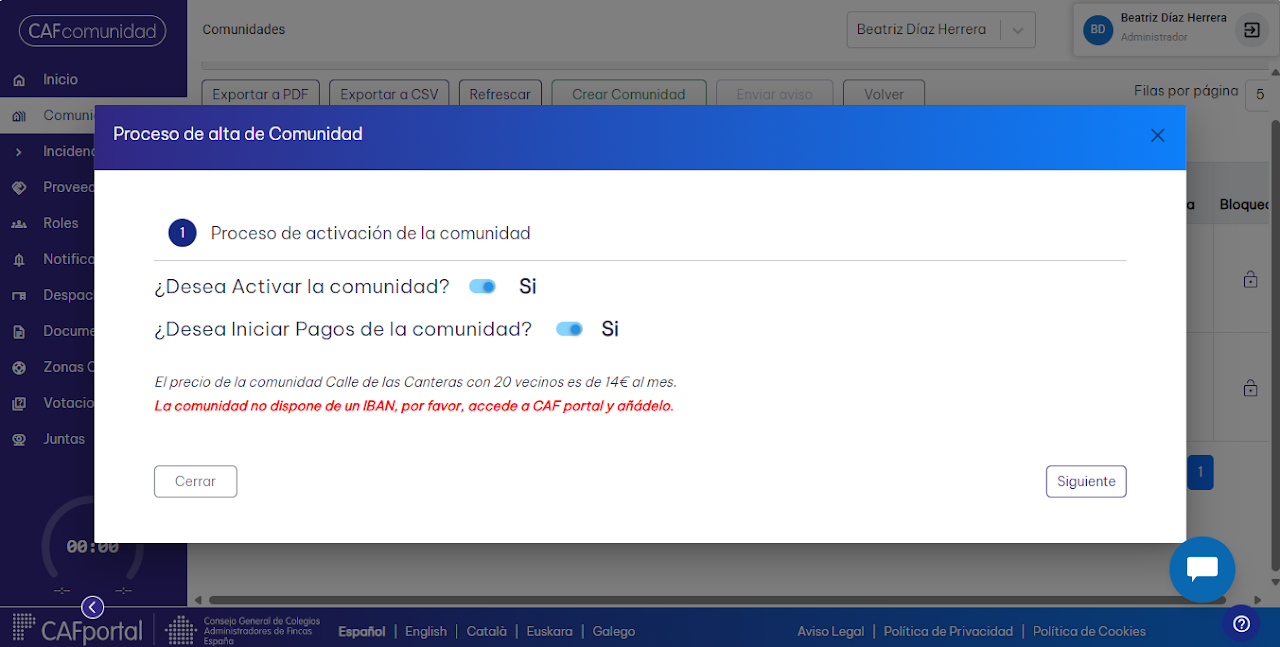
Task: Click the BD user avatar circle
Action: 1098,30
